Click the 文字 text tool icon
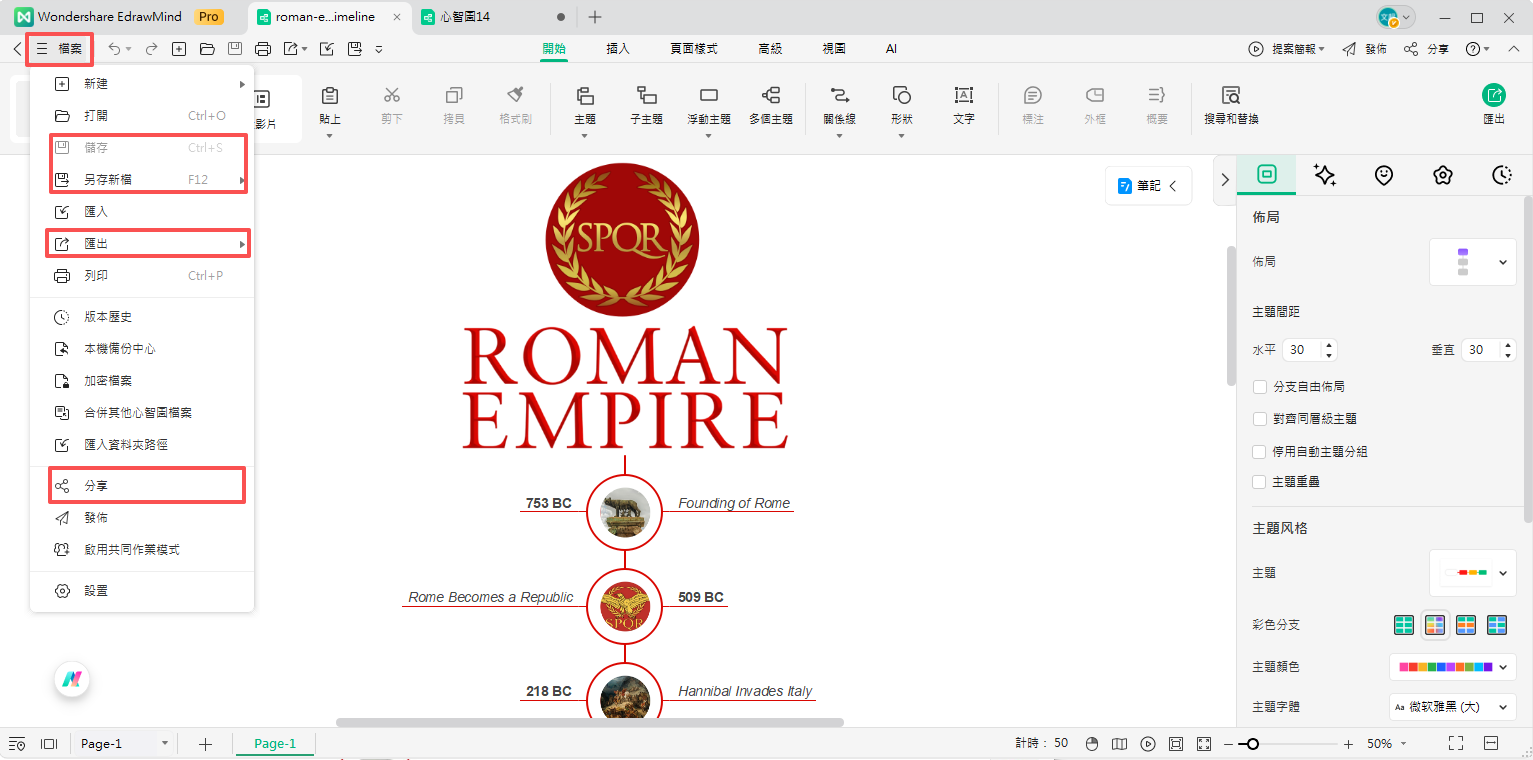This screenshot has height=760, width=1533. 963,96
